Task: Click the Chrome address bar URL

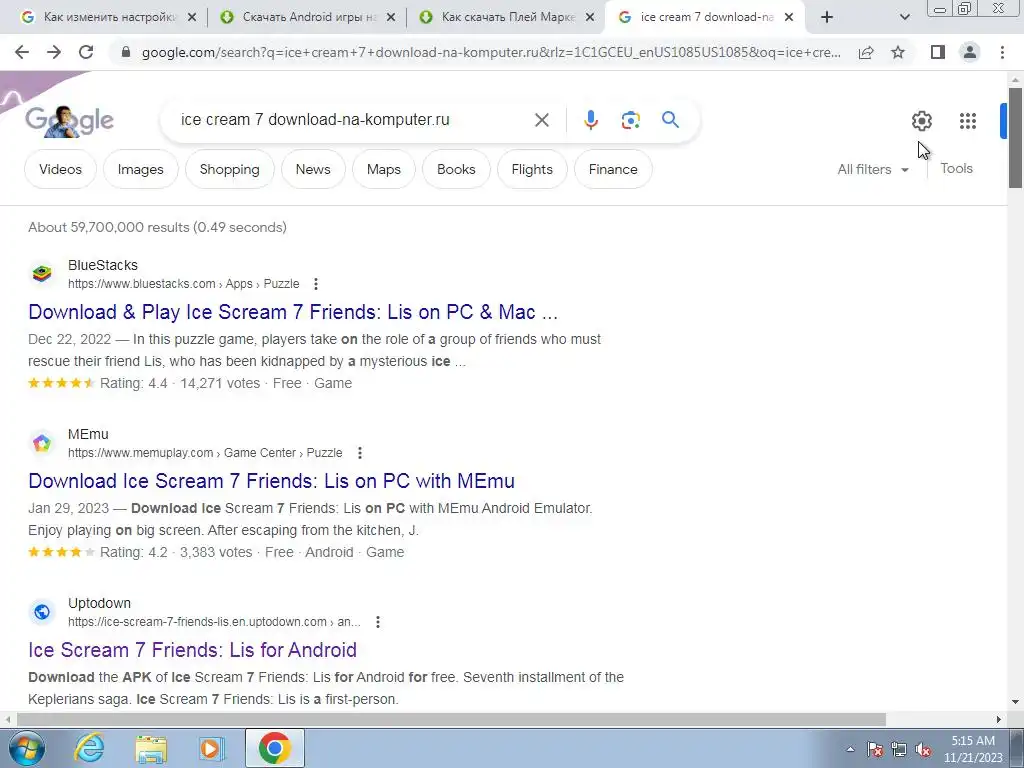Action: (x=491, y=52)
